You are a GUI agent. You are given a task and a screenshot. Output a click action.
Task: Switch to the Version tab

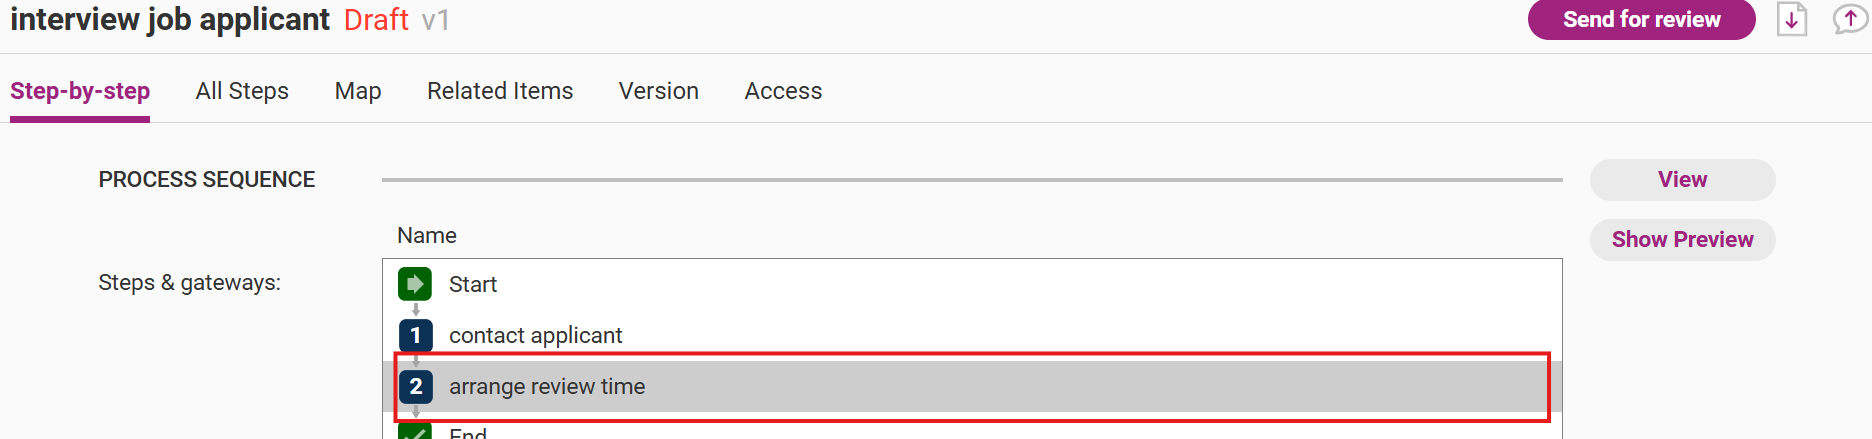click(x=658, y=91)
